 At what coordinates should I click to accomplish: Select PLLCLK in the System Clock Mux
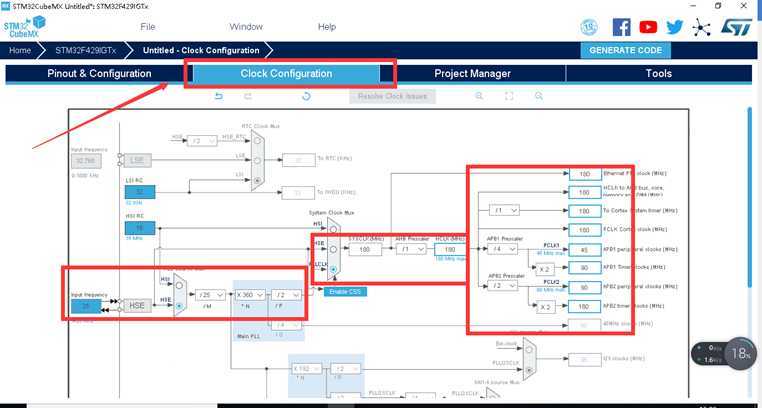(333, 269)
